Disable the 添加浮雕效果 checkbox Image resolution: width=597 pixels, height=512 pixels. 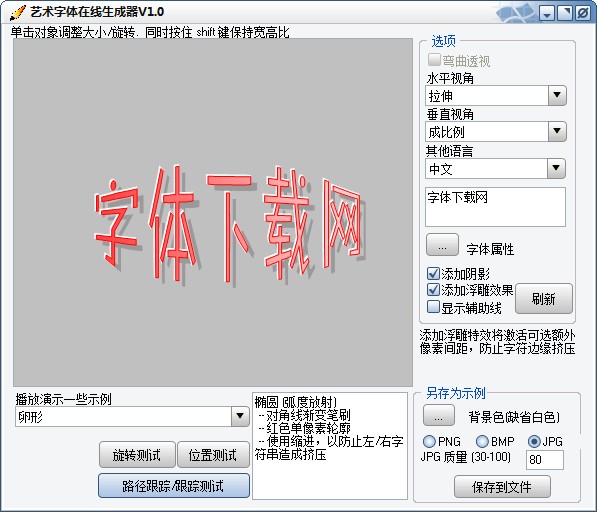[433, 290]
